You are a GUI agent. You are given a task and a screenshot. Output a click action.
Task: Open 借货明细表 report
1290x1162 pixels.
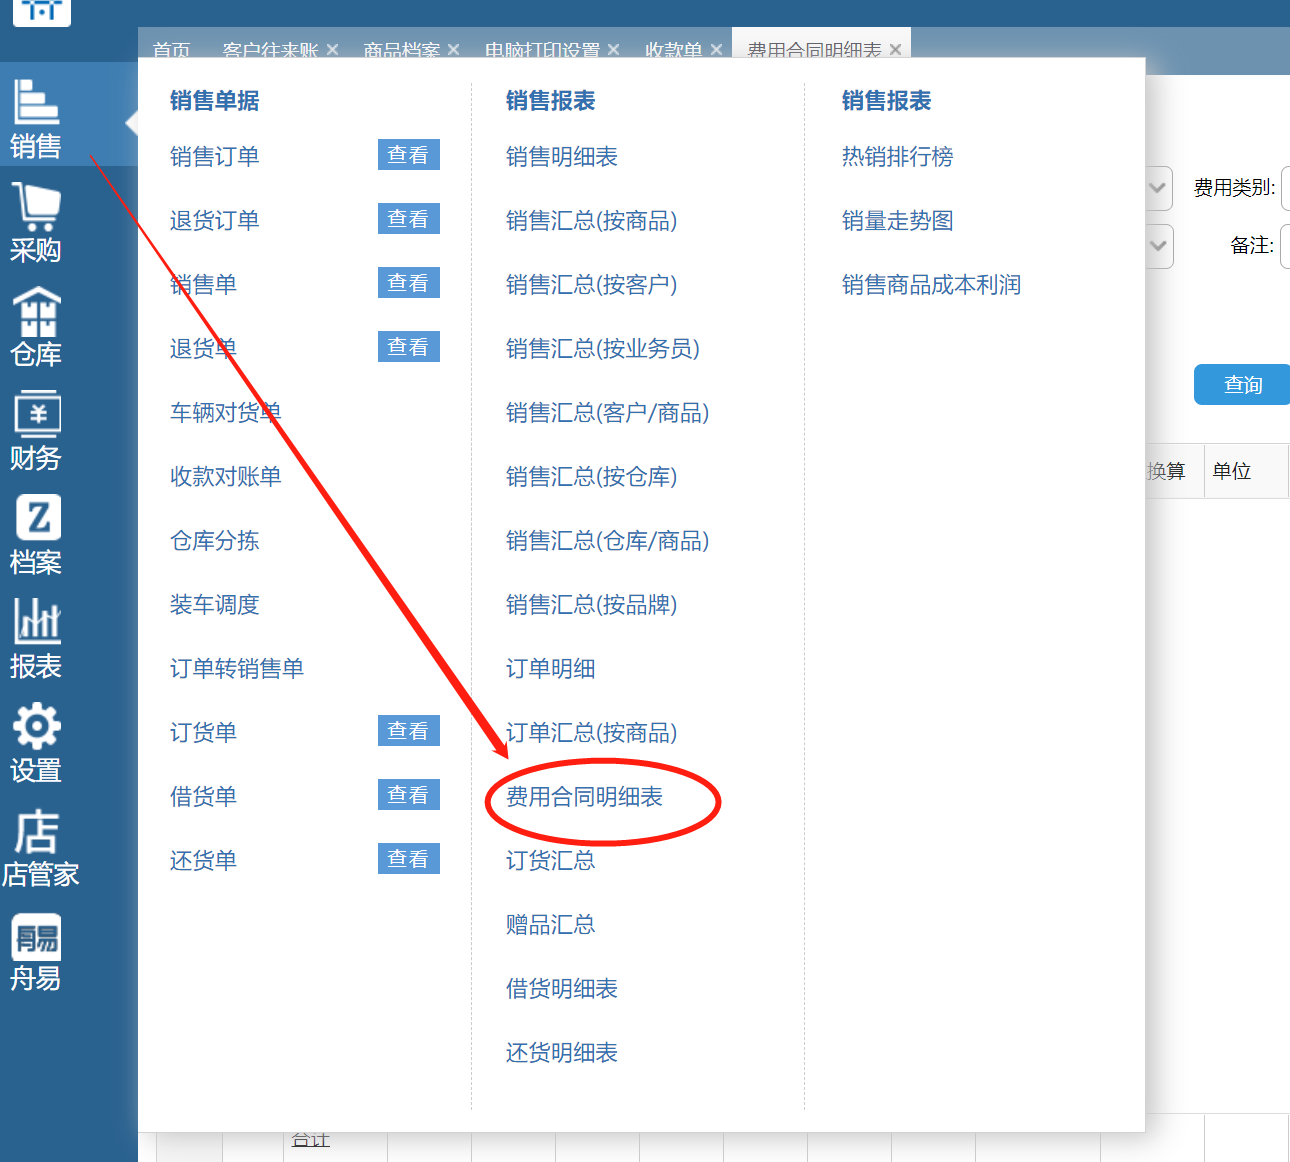562,989
